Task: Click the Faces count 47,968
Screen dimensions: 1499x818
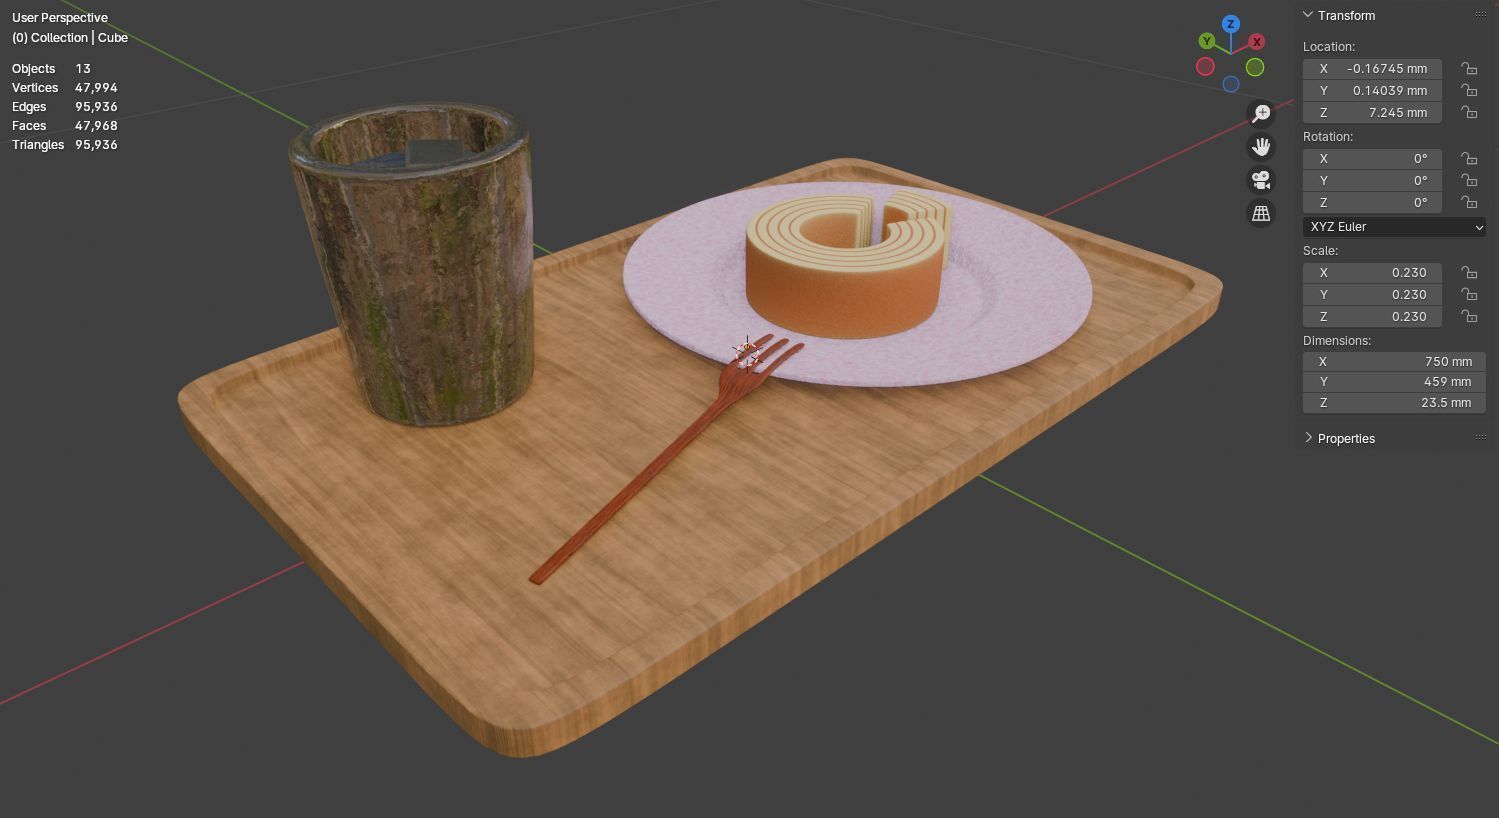Action: (96, 126)
